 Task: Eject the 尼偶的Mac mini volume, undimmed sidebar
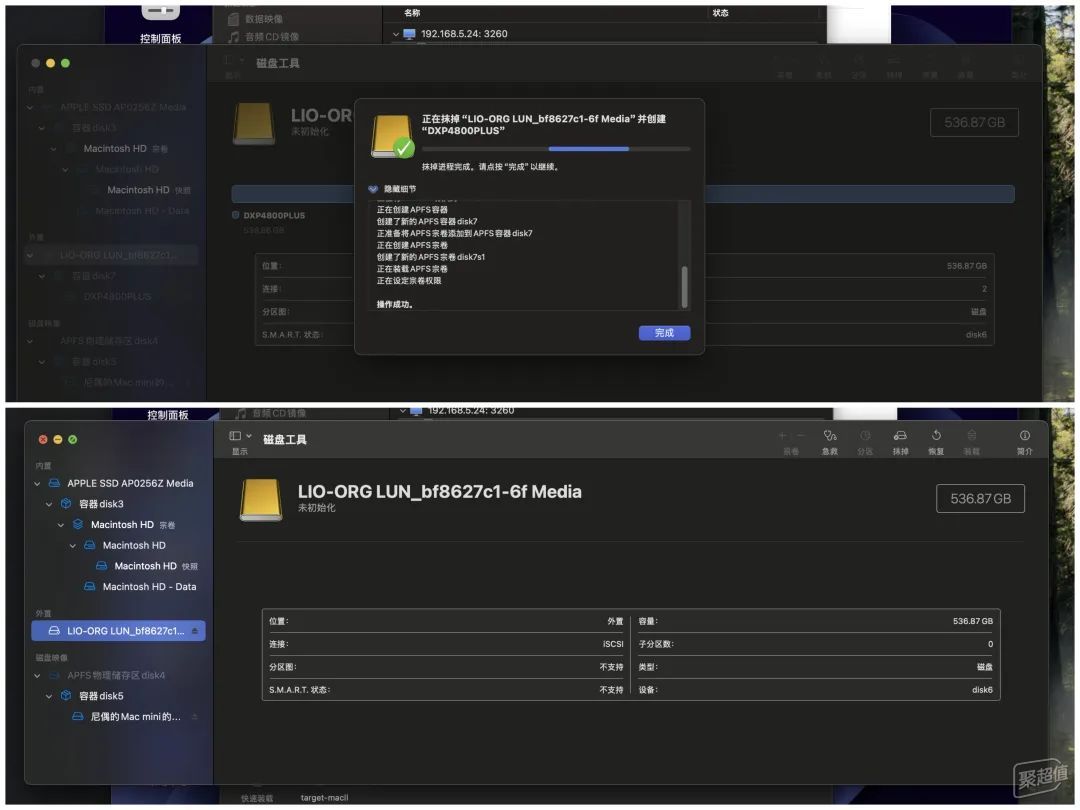tap(195, 716)
